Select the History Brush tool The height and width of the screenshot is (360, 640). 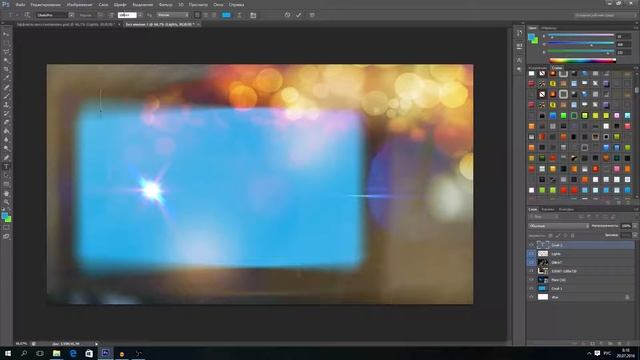[x=6, y=113]
